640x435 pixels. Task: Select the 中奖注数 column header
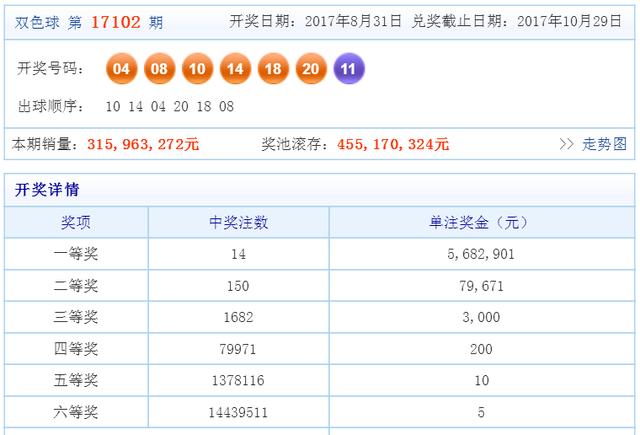pyautogui.click(x=238, y=222)
